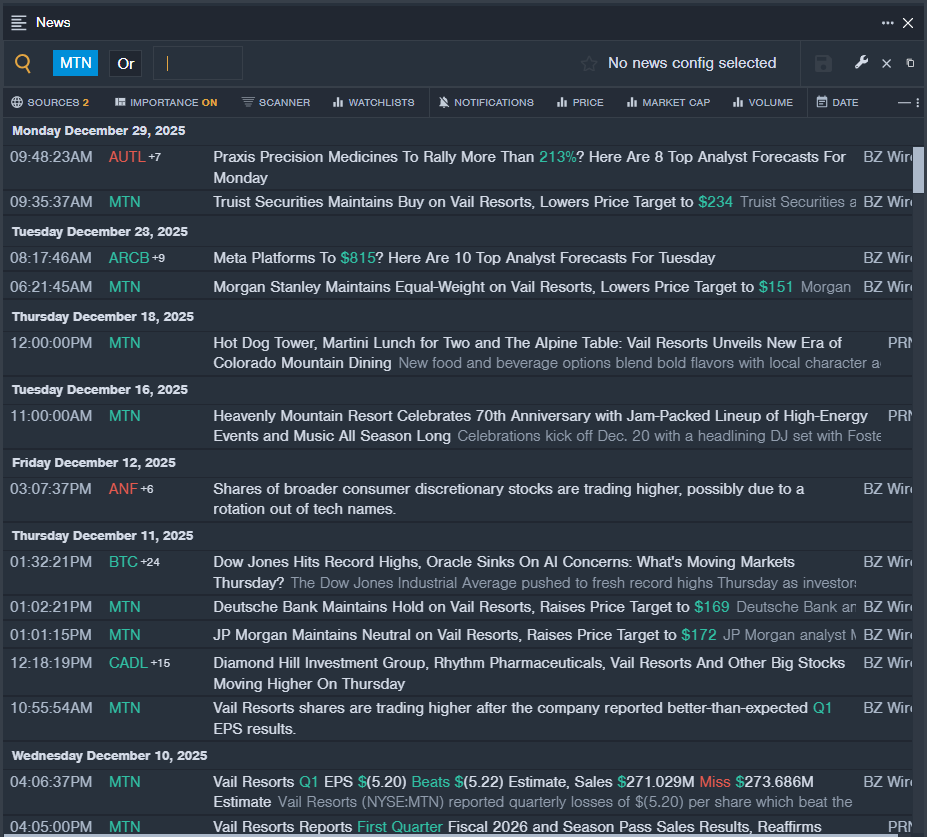Click the News panel list icon in title bar
Image resolution: width=927 pixels, height=837 pixels.
pyautogui.click(x=19, y=22)
